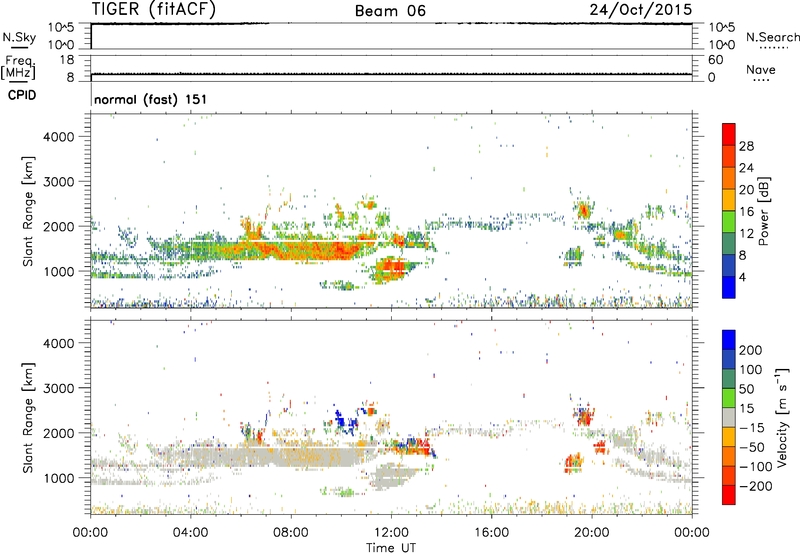Click the CPID label
This screenshot has height=554, width=800.
point(22,95)
